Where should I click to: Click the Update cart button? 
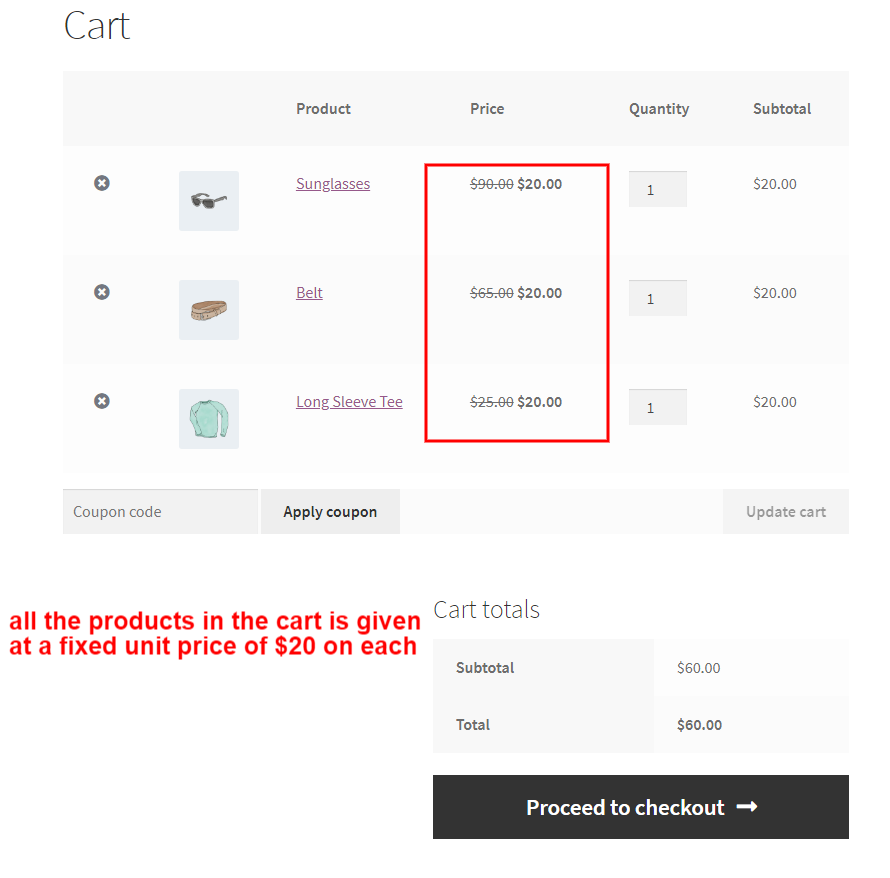point(786,511)
